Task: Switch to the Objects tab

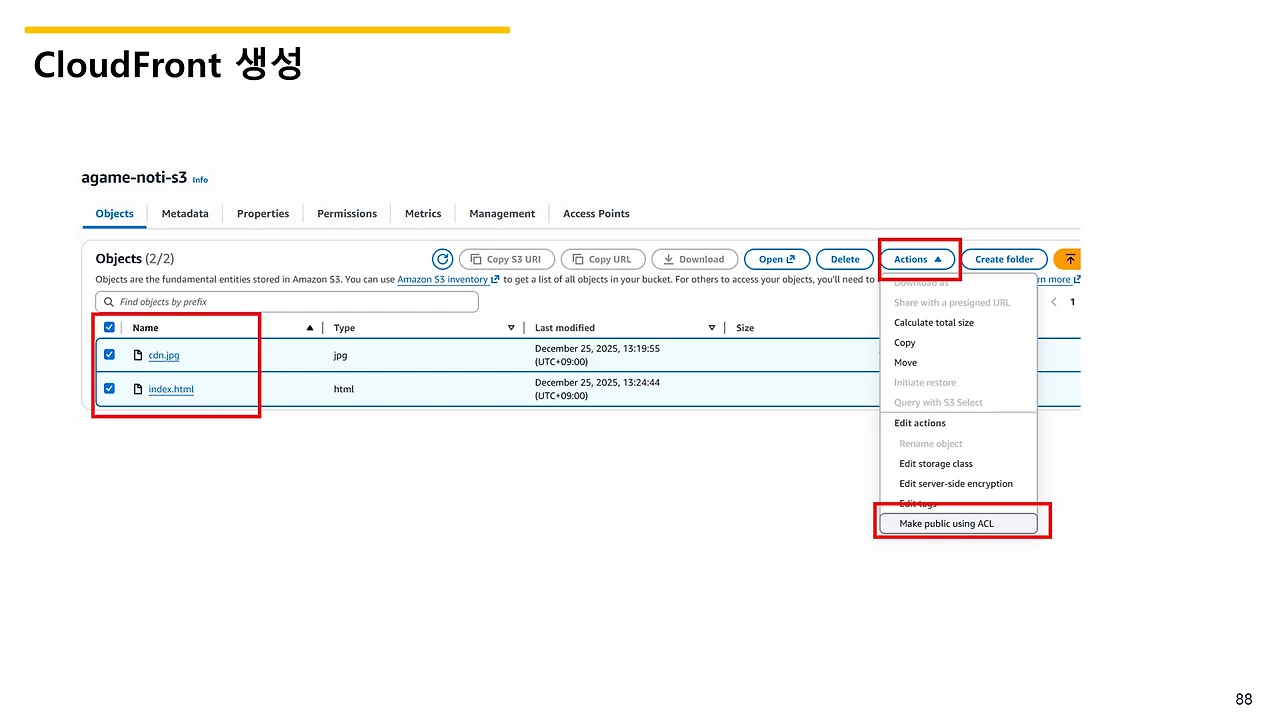Action: coord(115,213)
